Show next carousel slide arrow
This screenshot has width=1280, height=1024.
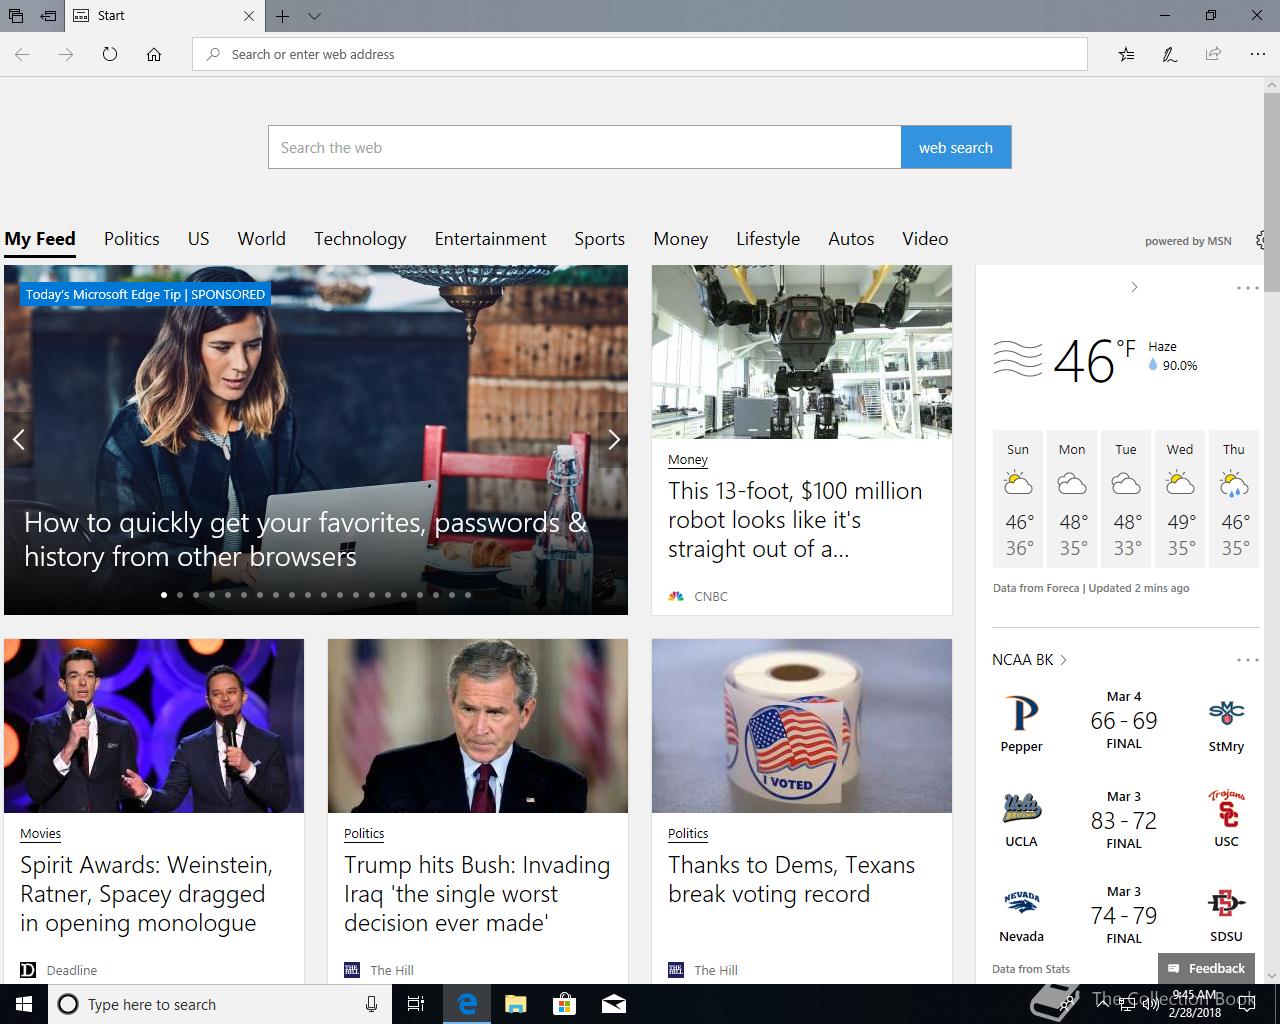click(x=614, y=439)
